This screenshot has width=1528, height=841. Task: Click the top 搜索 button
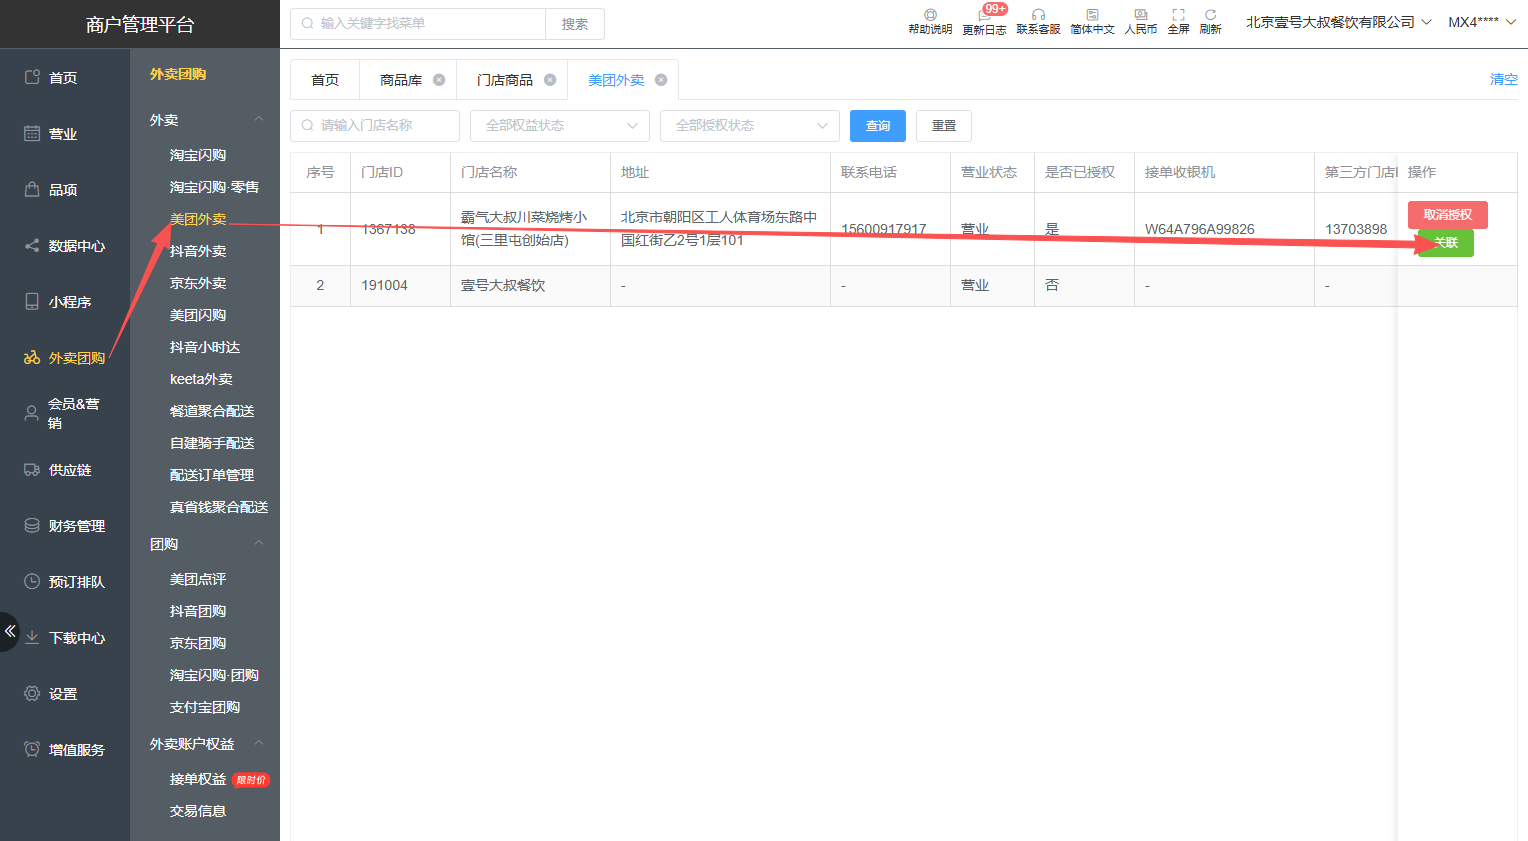[575, 24]
